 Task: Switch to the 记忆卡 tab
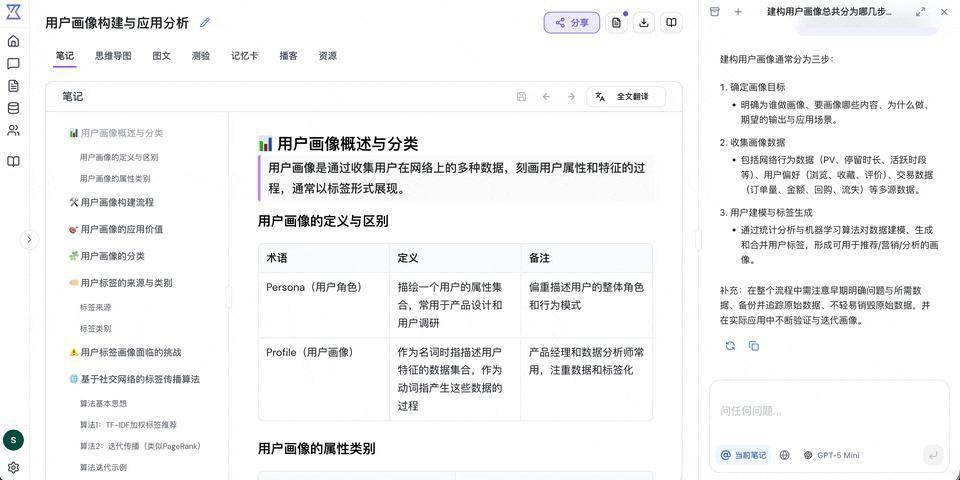click(244, 56)
